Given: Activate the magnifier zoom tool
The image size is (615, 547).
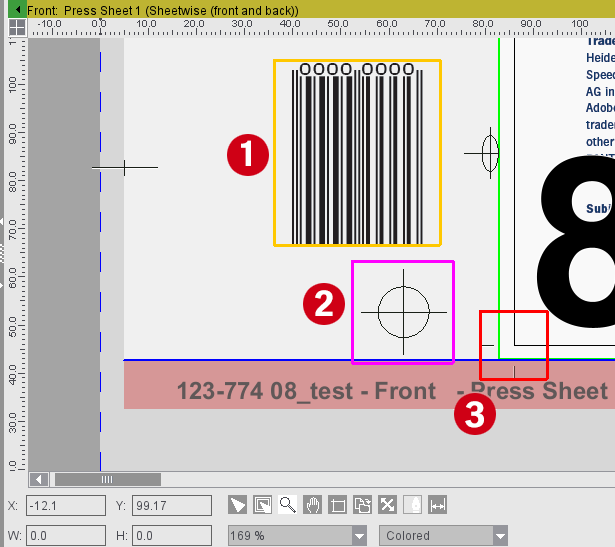Looking at the screenshot, I should click(x=287, y=506).
